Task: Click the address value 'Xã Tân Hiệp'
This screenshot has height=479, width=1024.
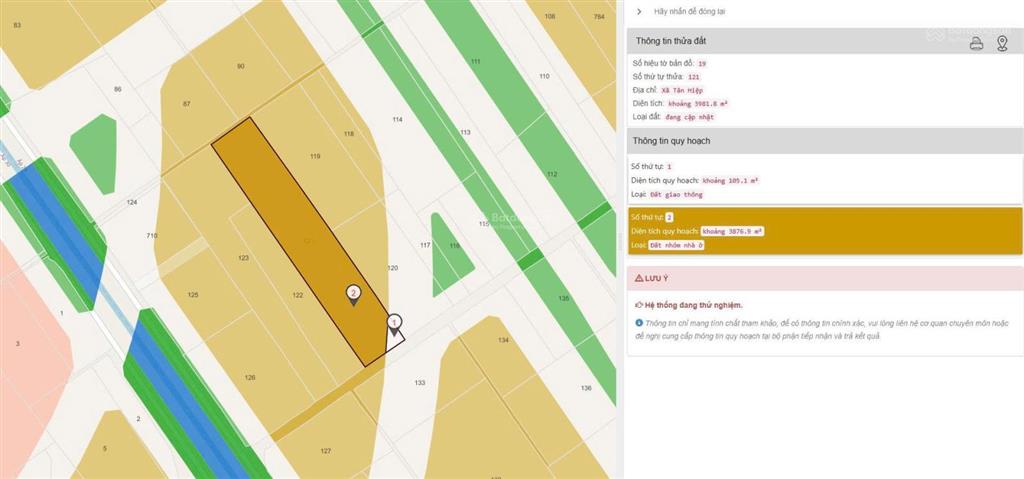Action: pos(682,90)
